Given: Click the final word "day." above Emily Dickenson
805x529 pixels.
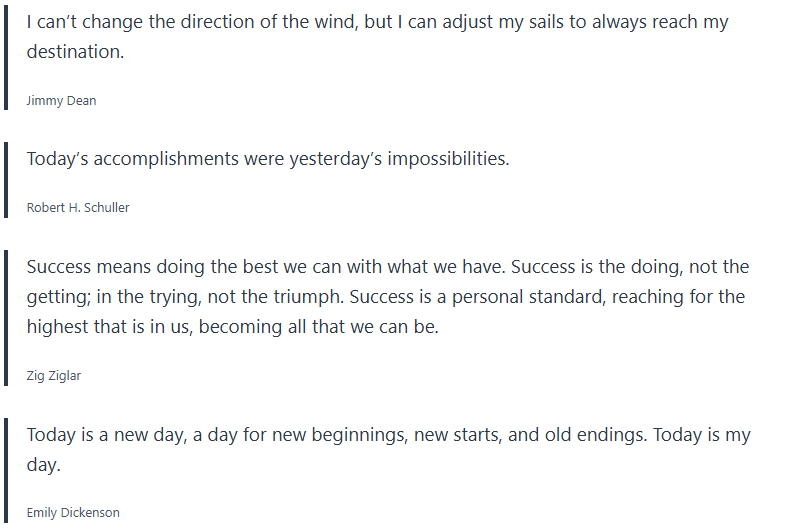Looking at the screenshot, I should pos(44,465).
